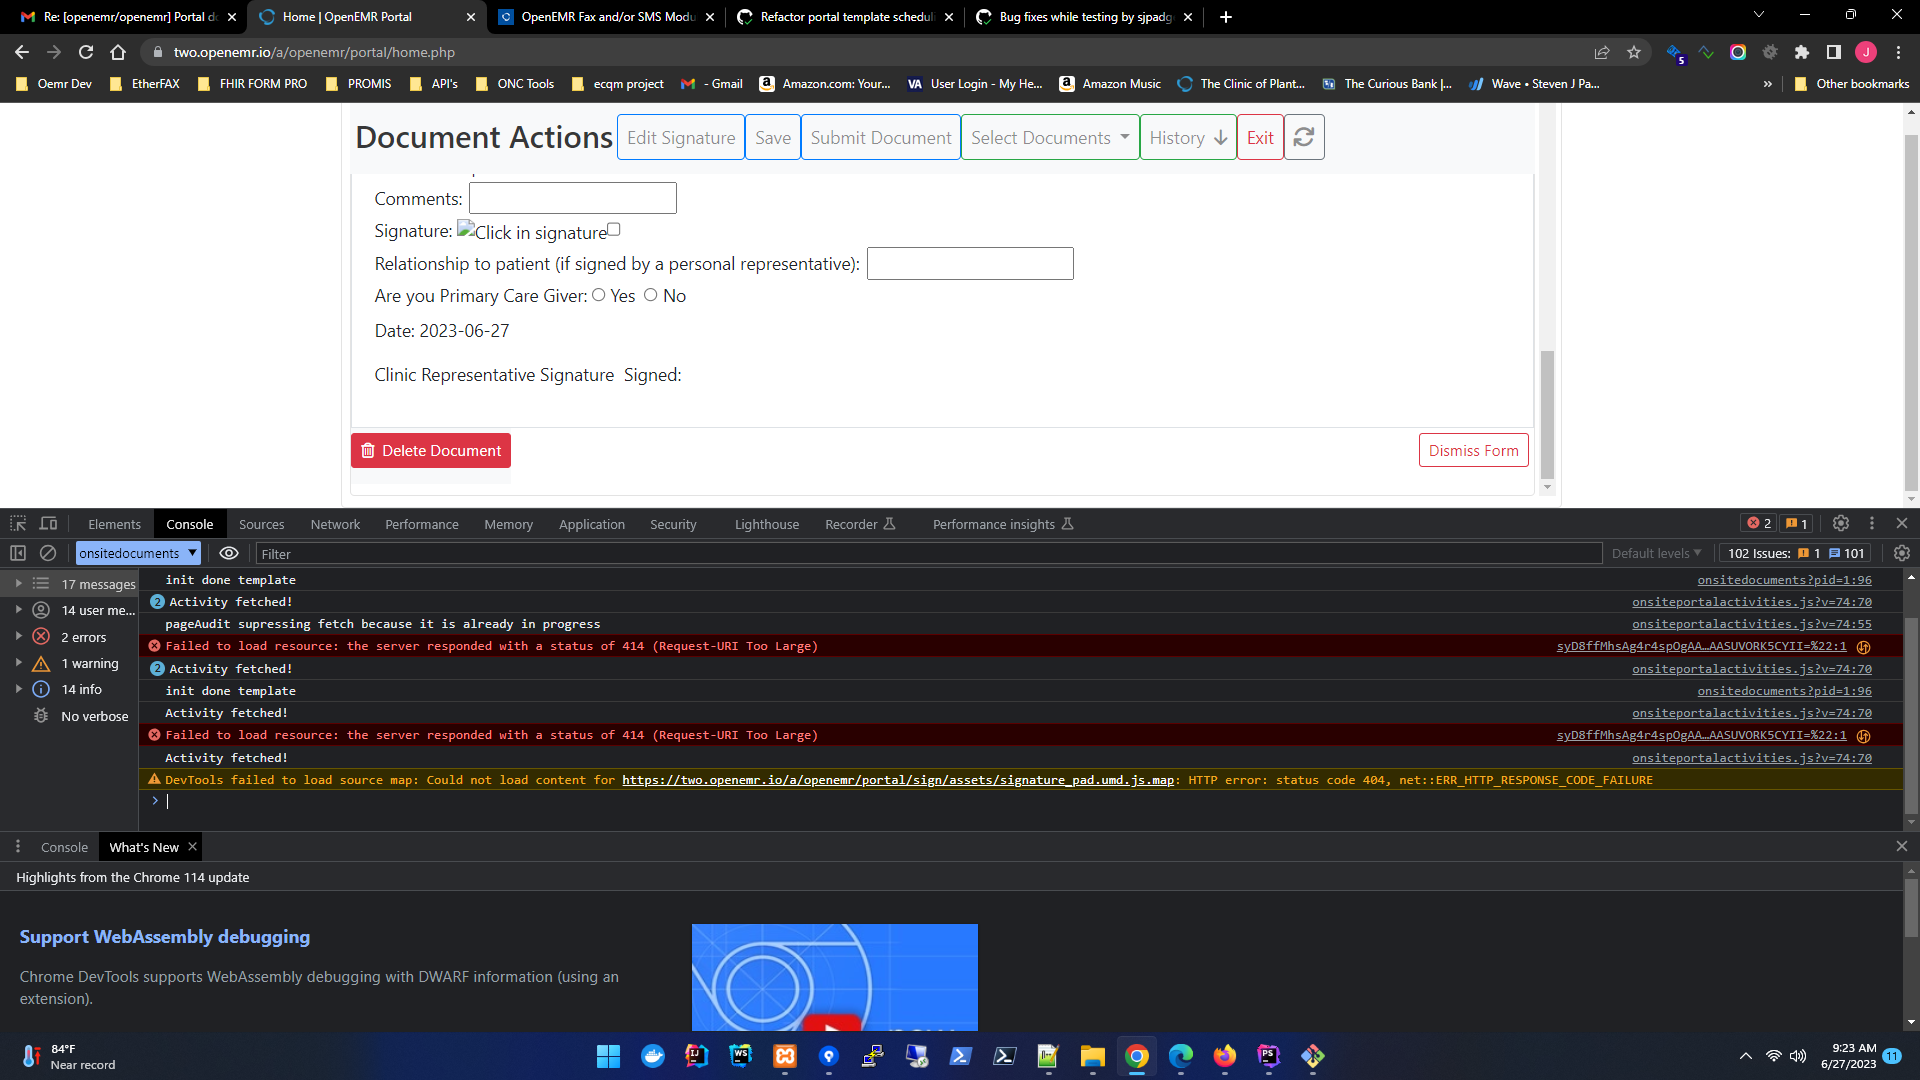The height and width of the screenshot is (1080, 1920).
Task: Open the browser Extensions puzzle icon
Action: 1803,52
